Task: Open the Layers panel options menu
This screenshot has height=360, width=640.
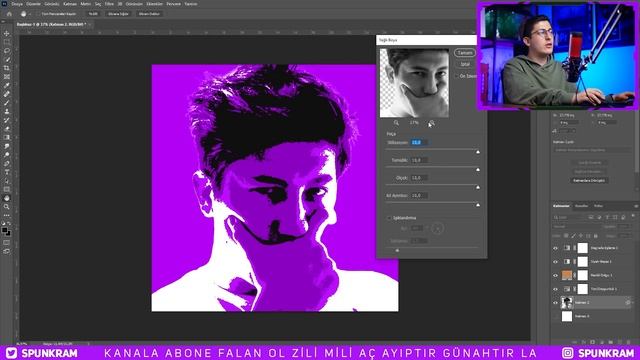Action: coord(636,206)
